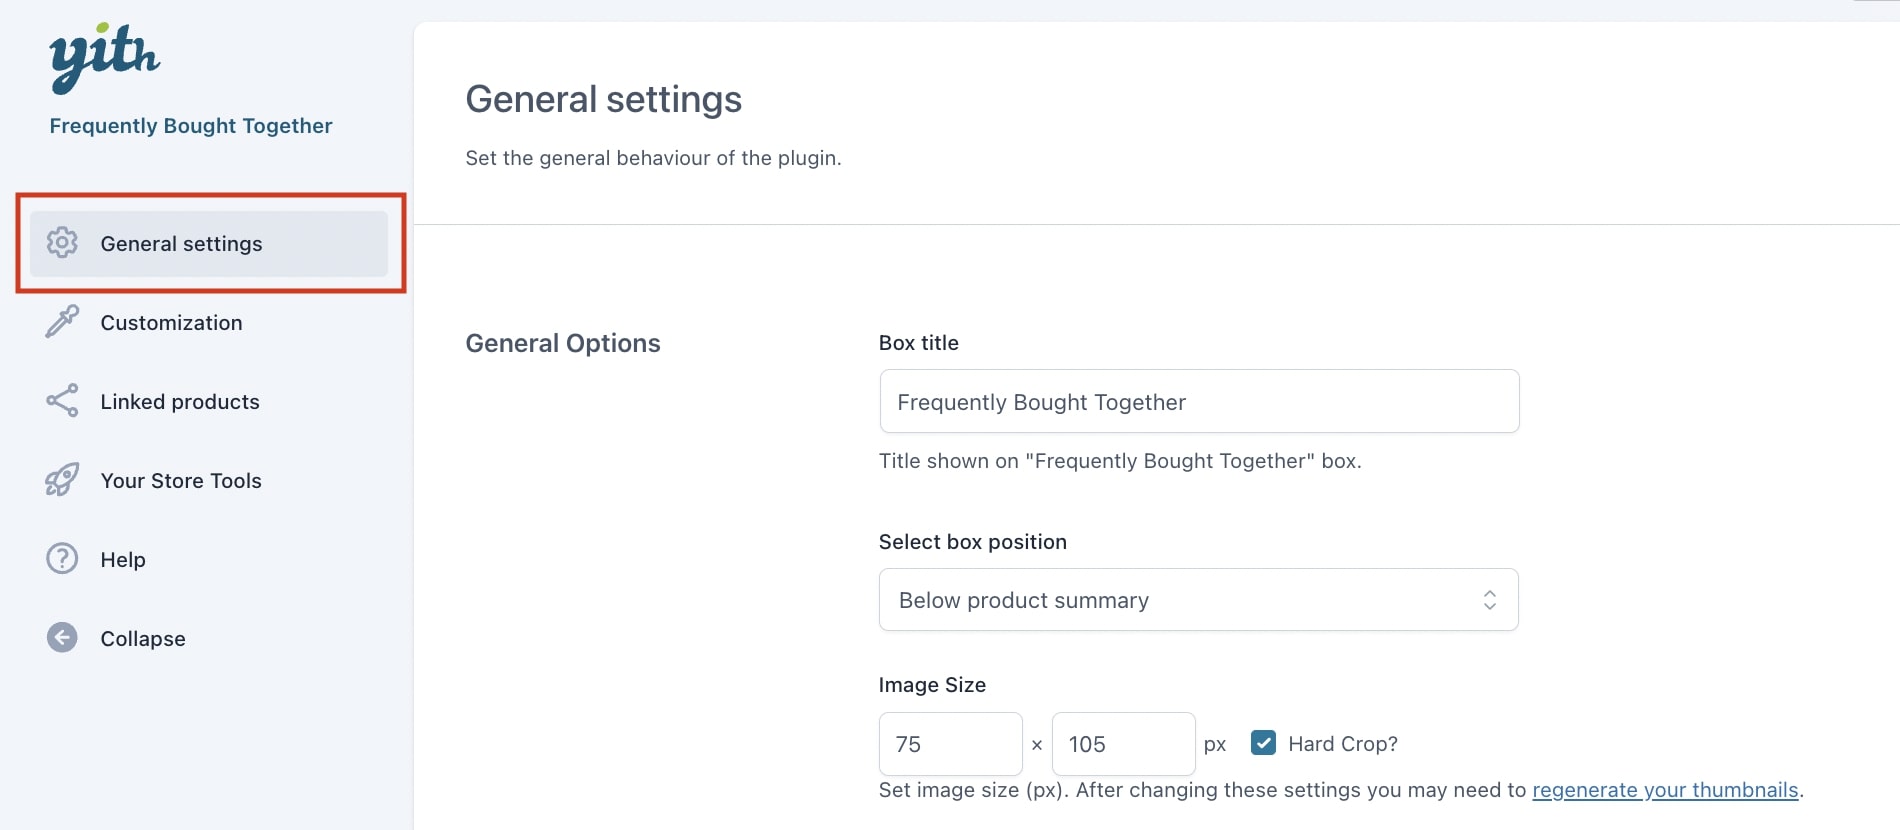Click the share icon for Linked products
Viewport: 1900px width, 830px height.
[x=62, y=401]
